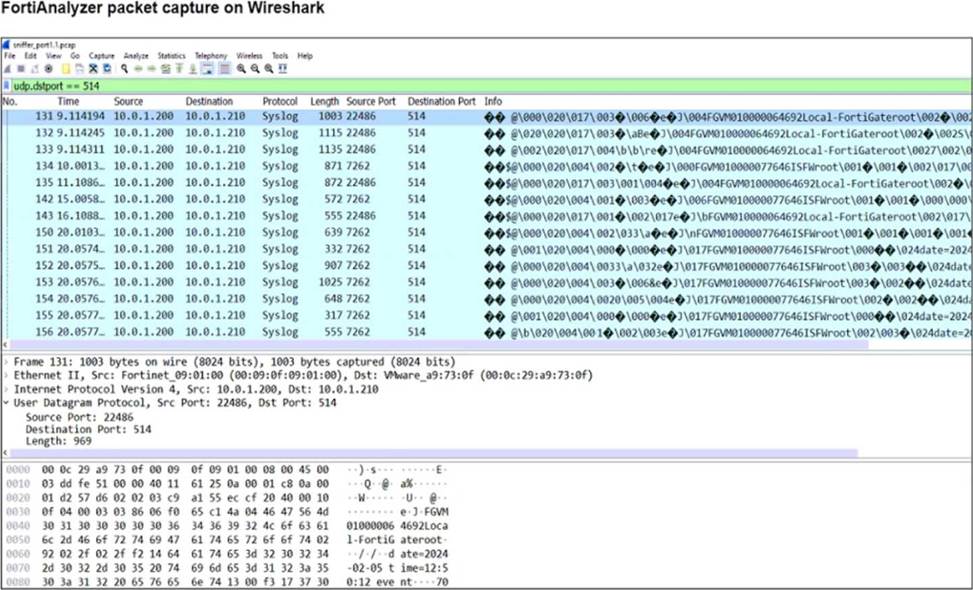The width and height of the screenshot is (973, 590).
Task: Open the Telephony menu
Action: (211, 56)
